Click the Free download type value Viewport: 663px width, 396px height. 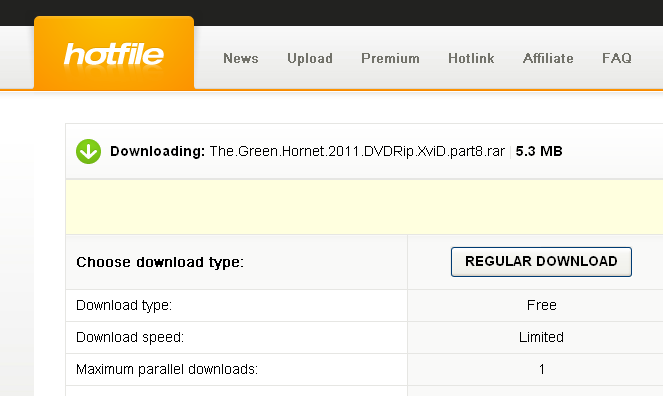[x=542, y=305]
